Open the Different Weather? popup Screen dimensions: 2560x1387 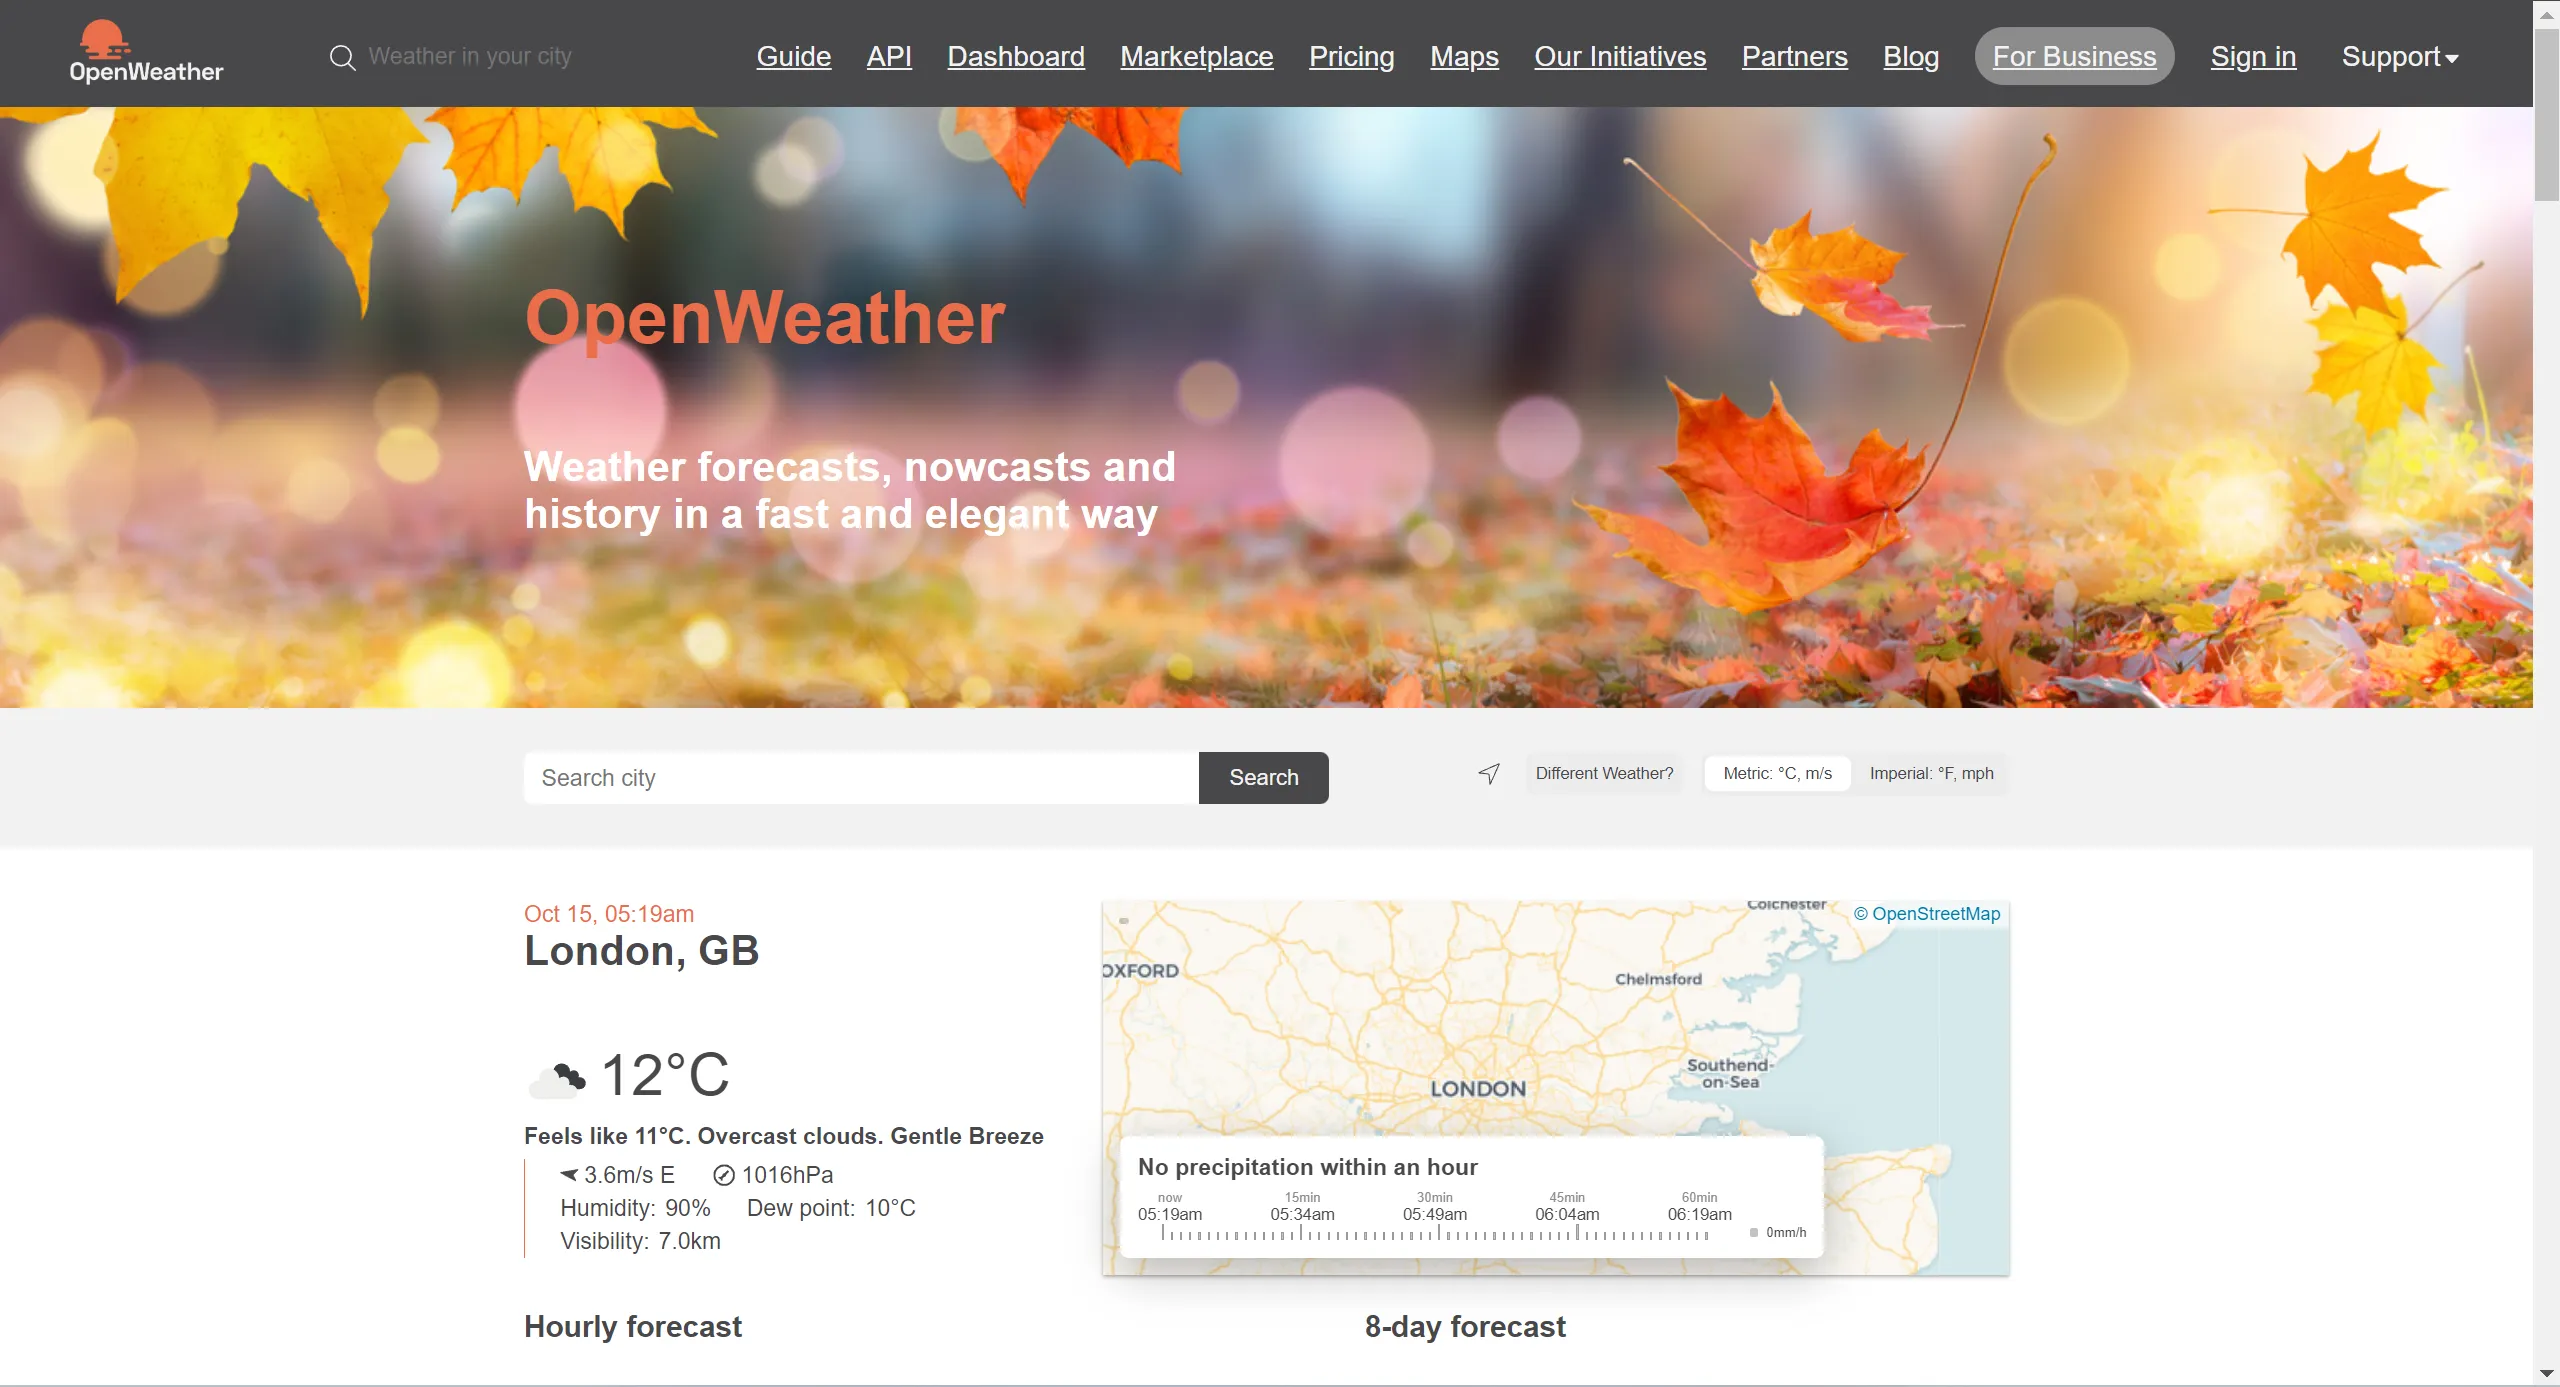pyautogui.click(x=1604, y=774)
